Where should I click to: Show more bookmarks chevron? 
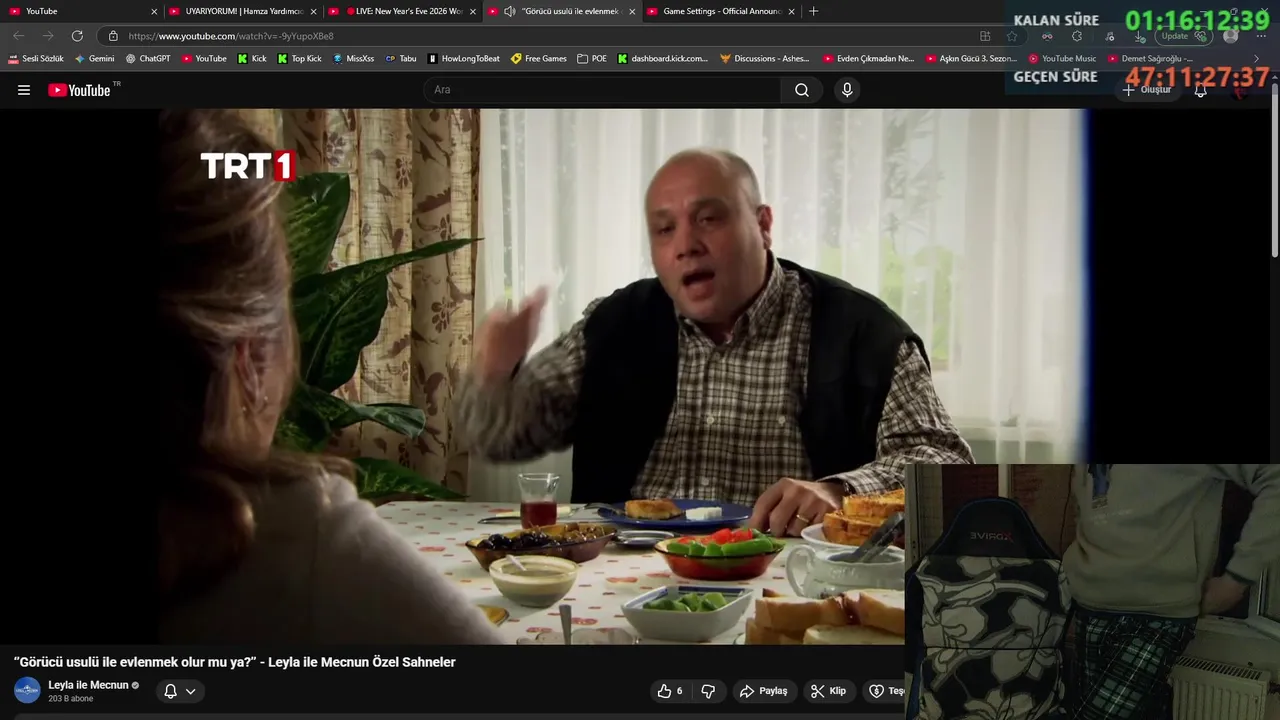pos(1257,59)
